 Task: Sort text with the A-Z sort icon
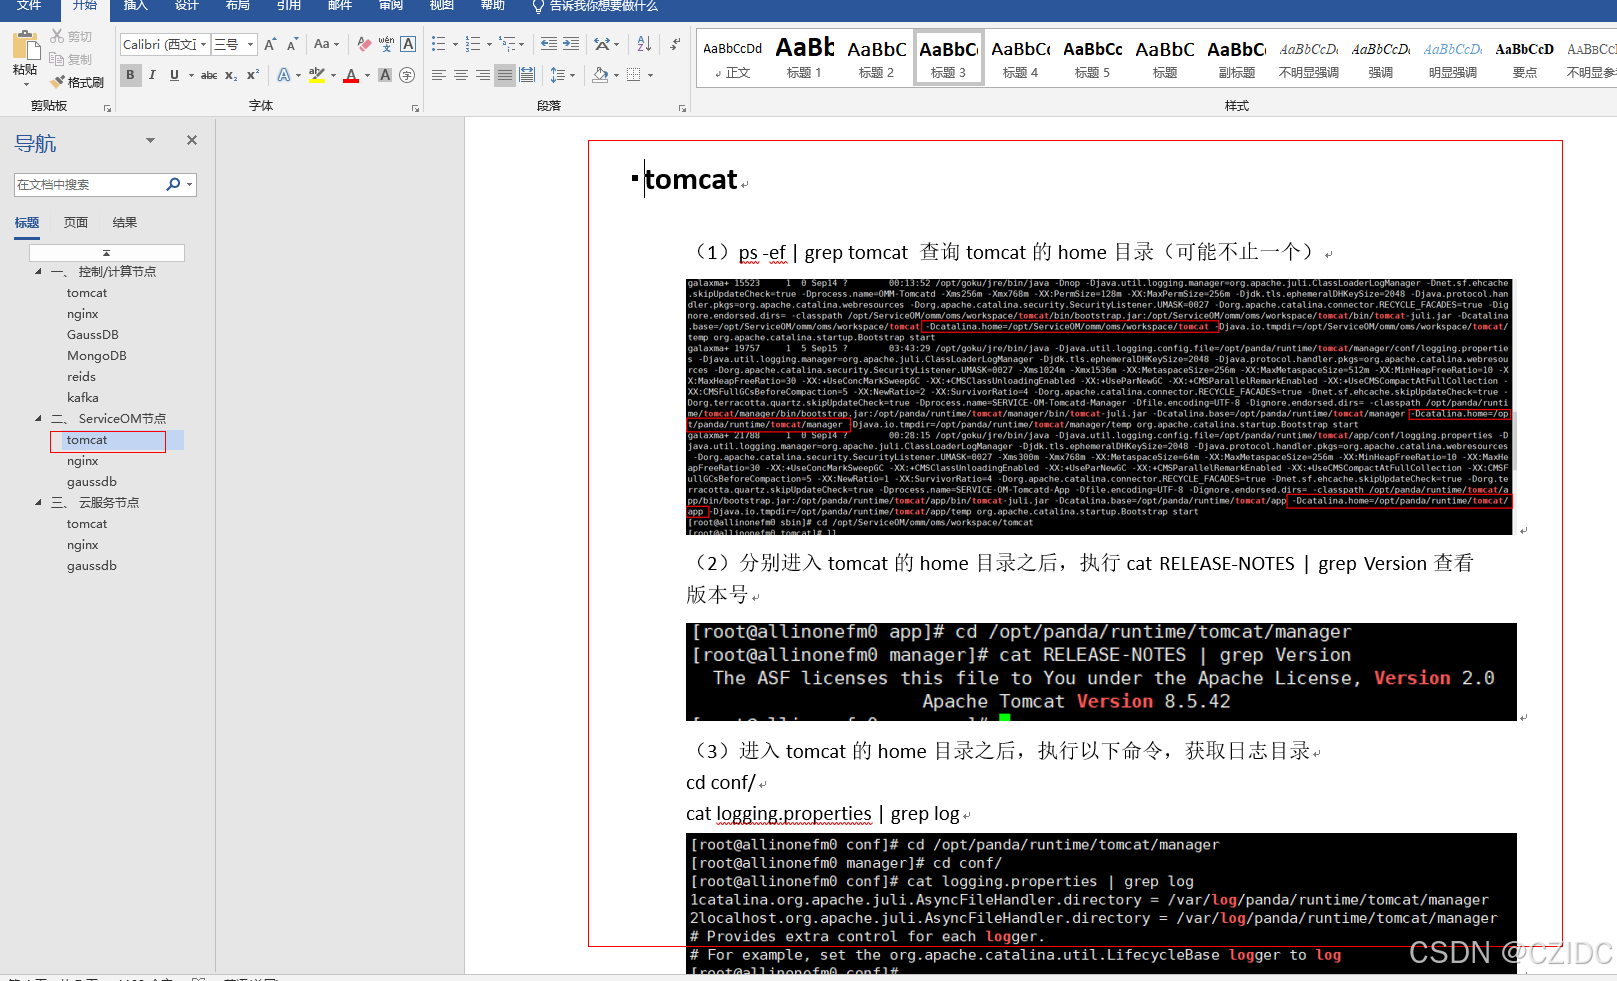(644, 44)
